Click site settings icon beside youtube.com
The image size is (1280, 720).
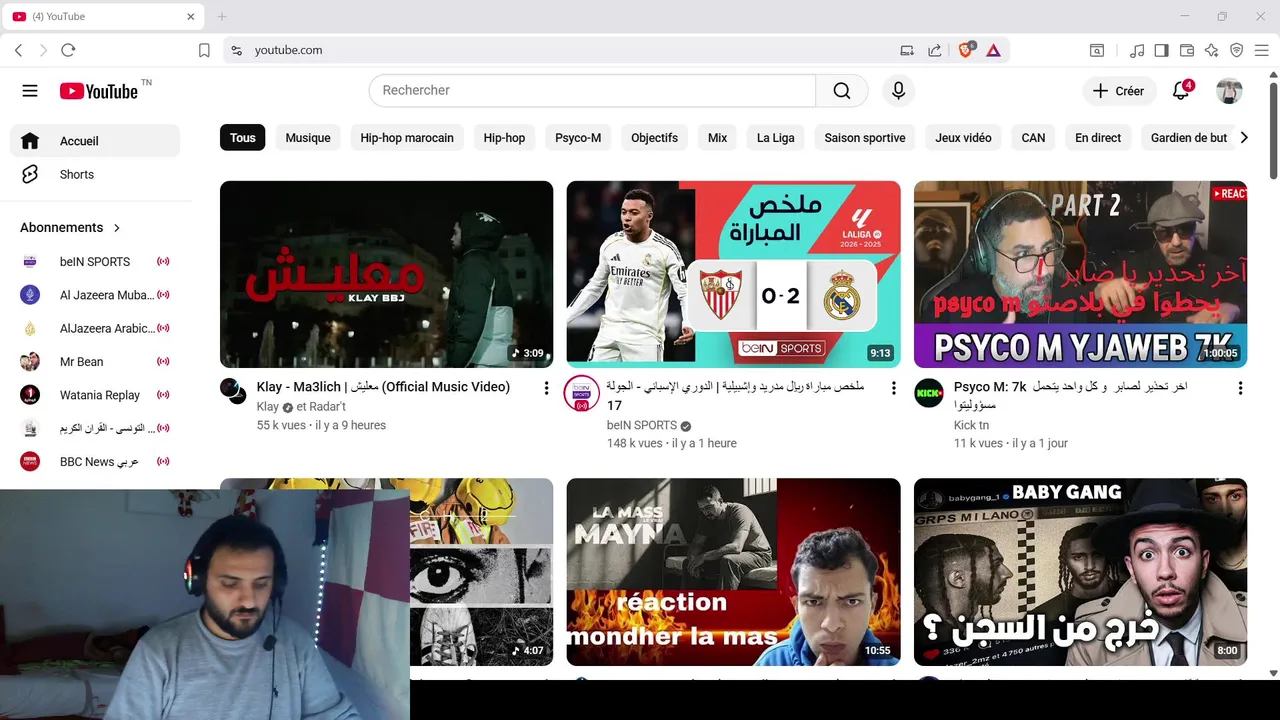click(x=236, y=50)
